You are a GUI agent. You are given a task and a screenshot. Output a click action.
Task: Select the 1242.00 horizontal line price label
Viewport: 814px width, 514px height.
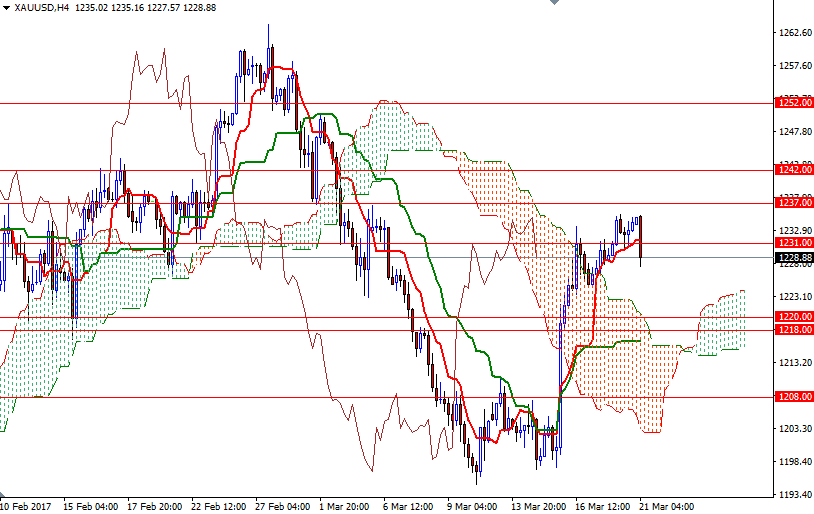click(x=794, y=170)
